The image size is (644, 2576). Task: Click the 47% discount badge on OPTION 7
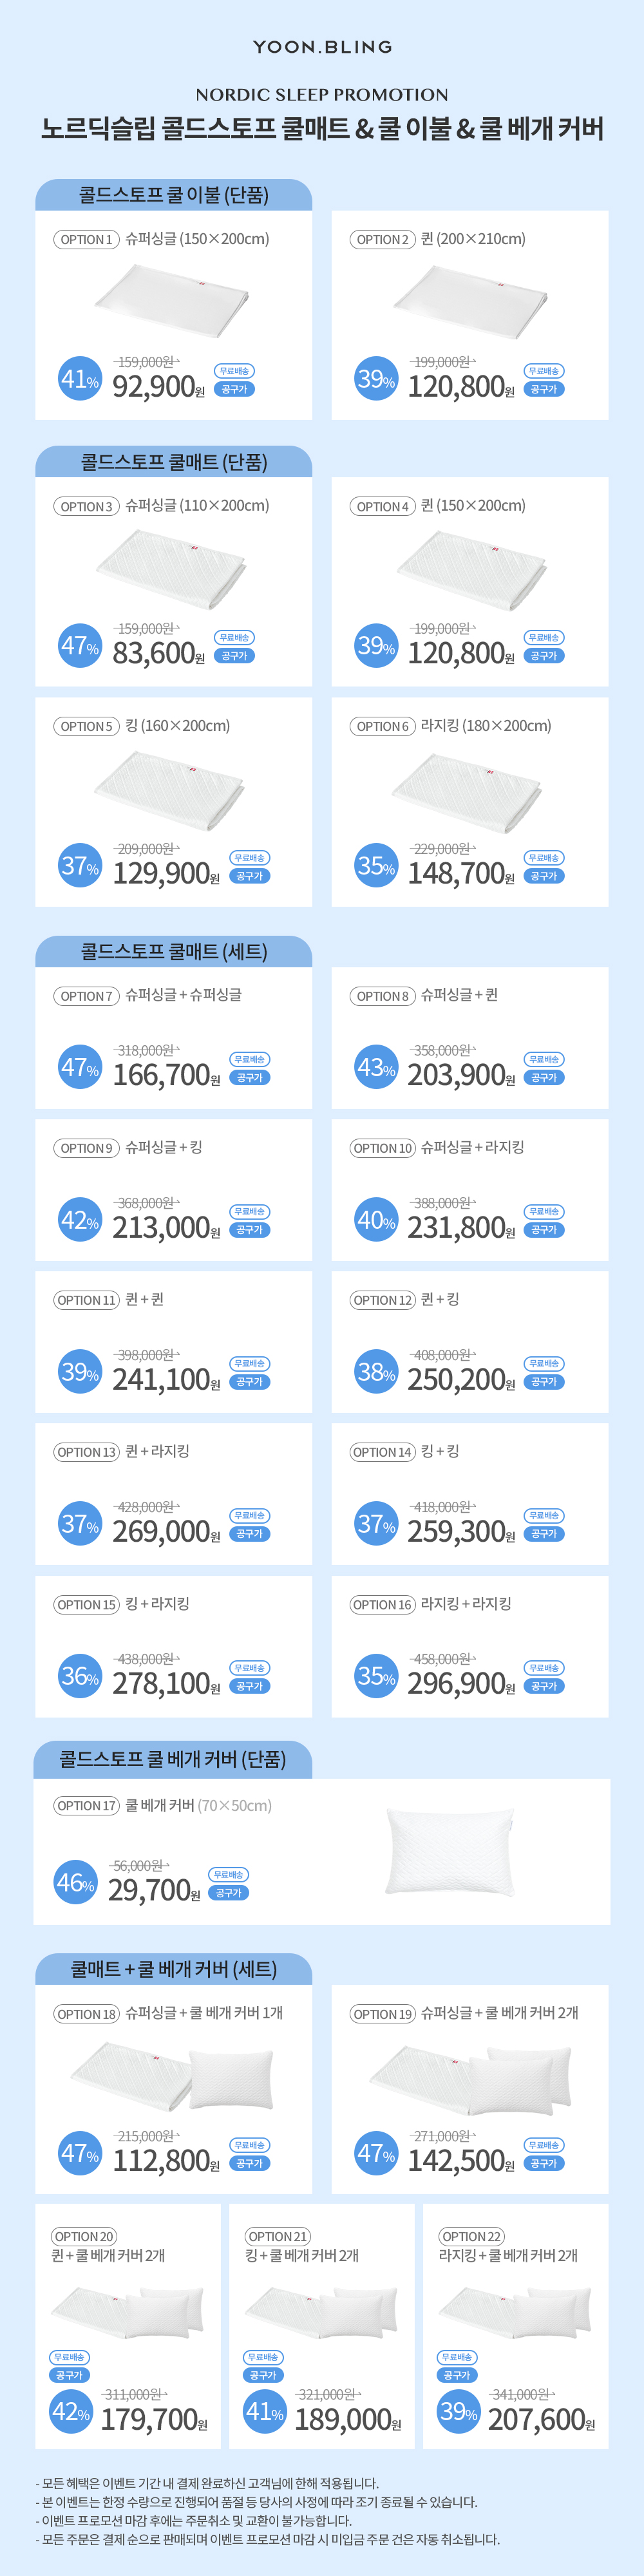80,1068
